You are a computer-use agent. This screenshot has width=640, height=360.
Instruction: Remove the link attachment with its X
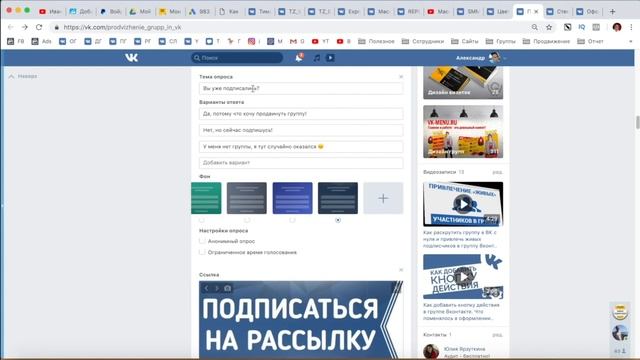(x=401, y=270)
